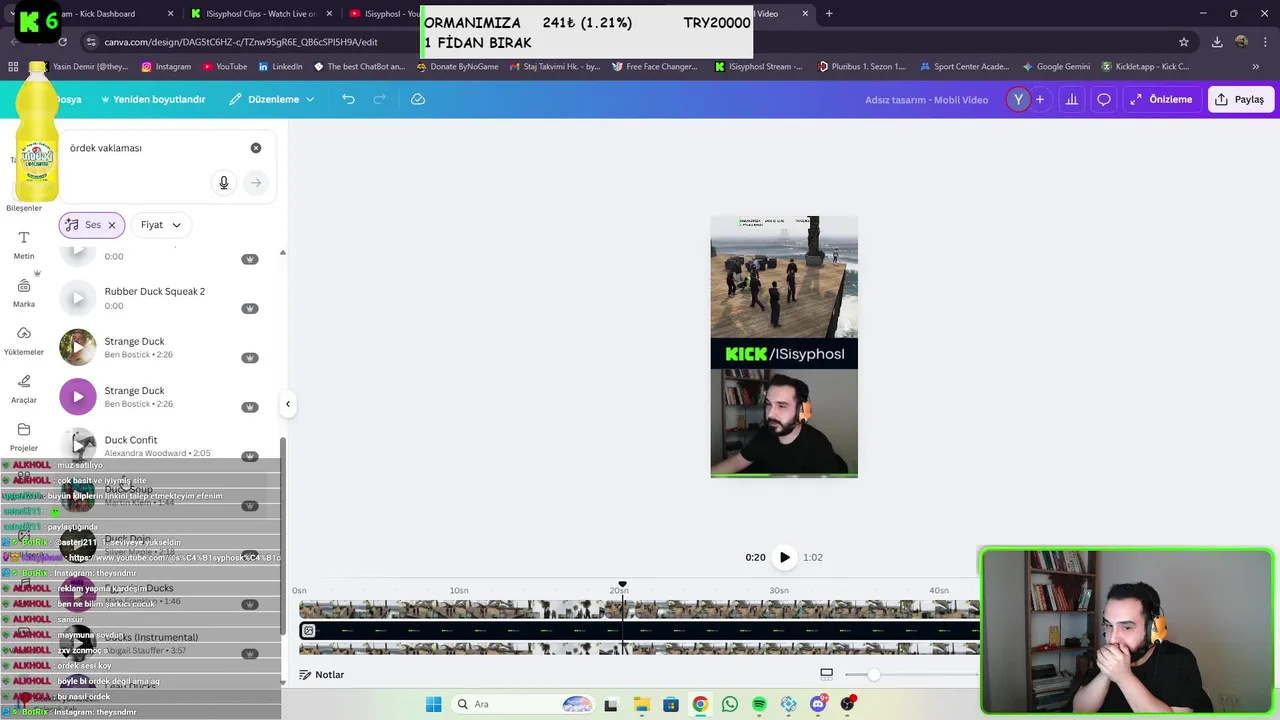Viewport: 1280px width, 720px height.
Task: Play first Strange Duck track preview
Action: [78, 347]
